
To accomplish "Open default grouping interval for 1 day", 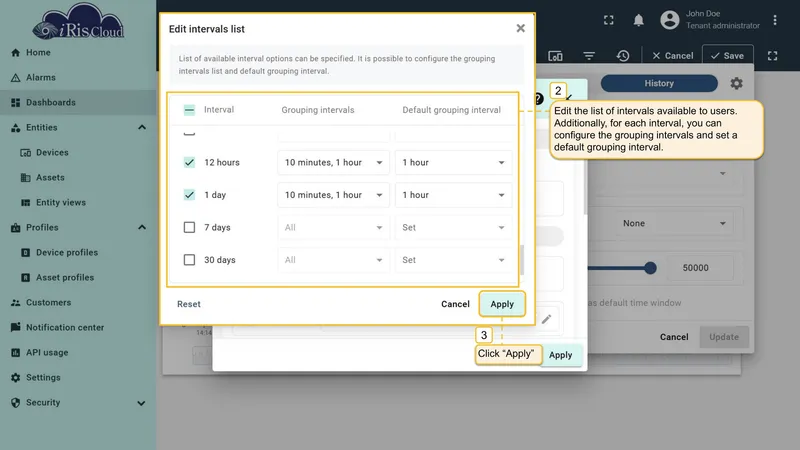I will click(x=454, y=195).
